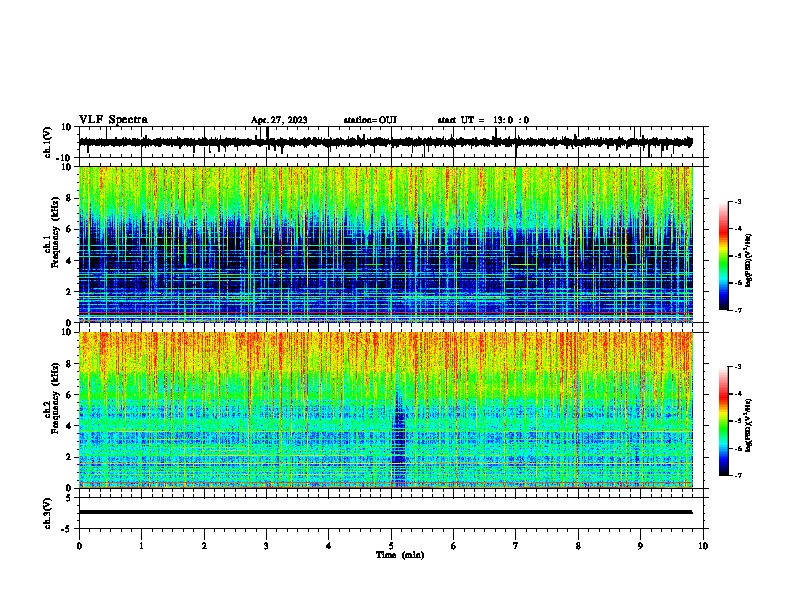Click the Time axis tick label "4"
This screenshot has width=792, height=612.
[x=329, y=546]
